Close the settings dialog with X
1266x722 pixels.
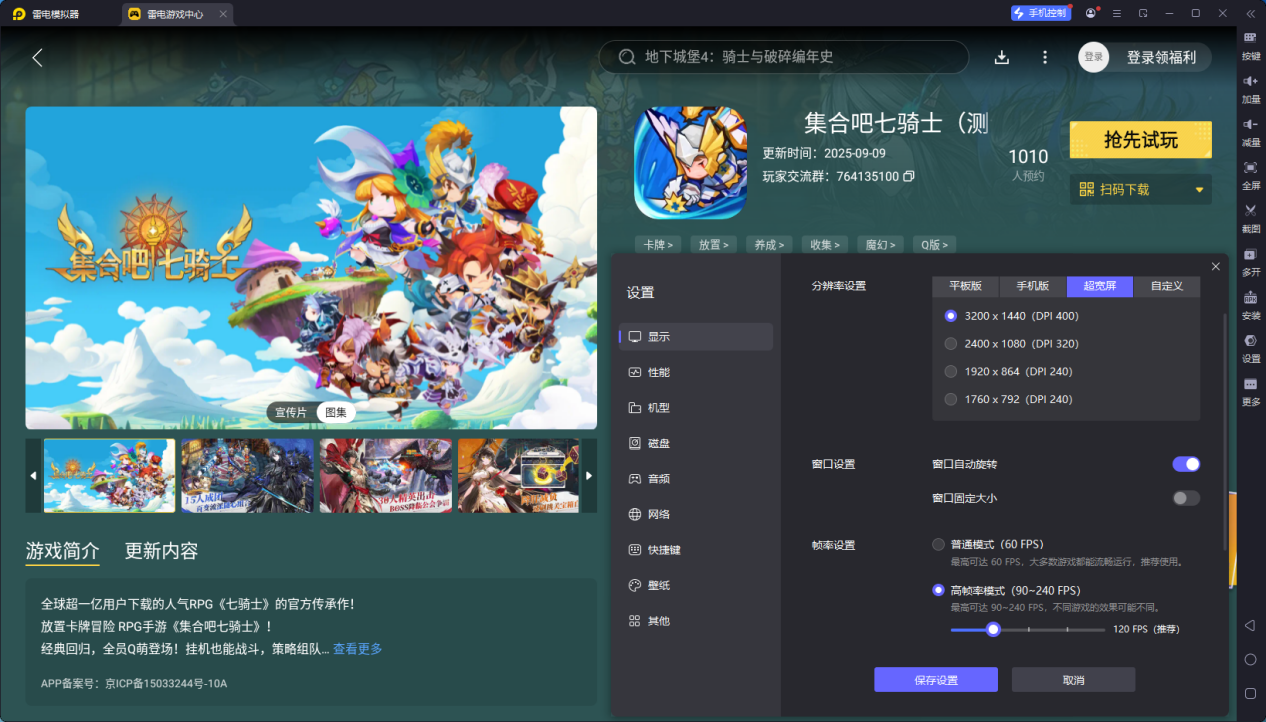click(1215, 266)
